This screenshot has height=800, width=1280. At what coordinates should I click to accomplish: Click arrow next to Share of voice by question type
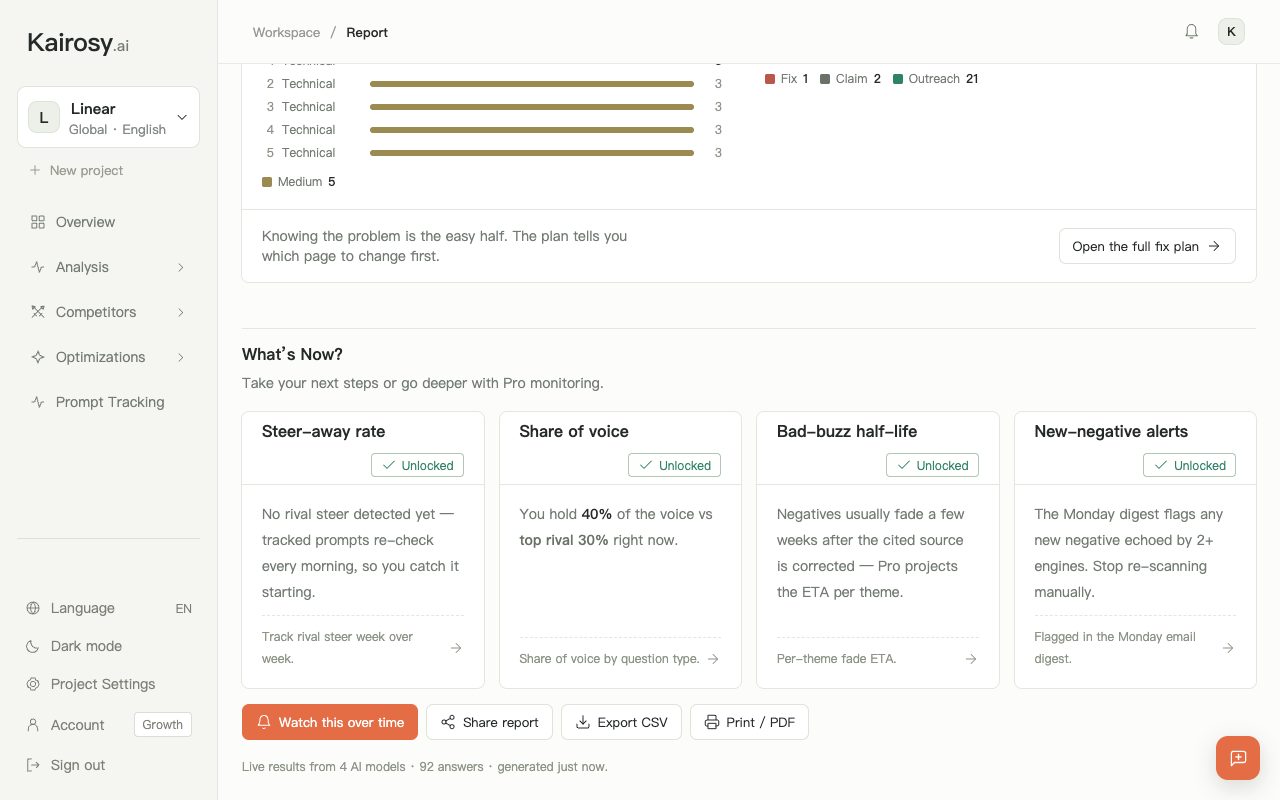(713, 659)
